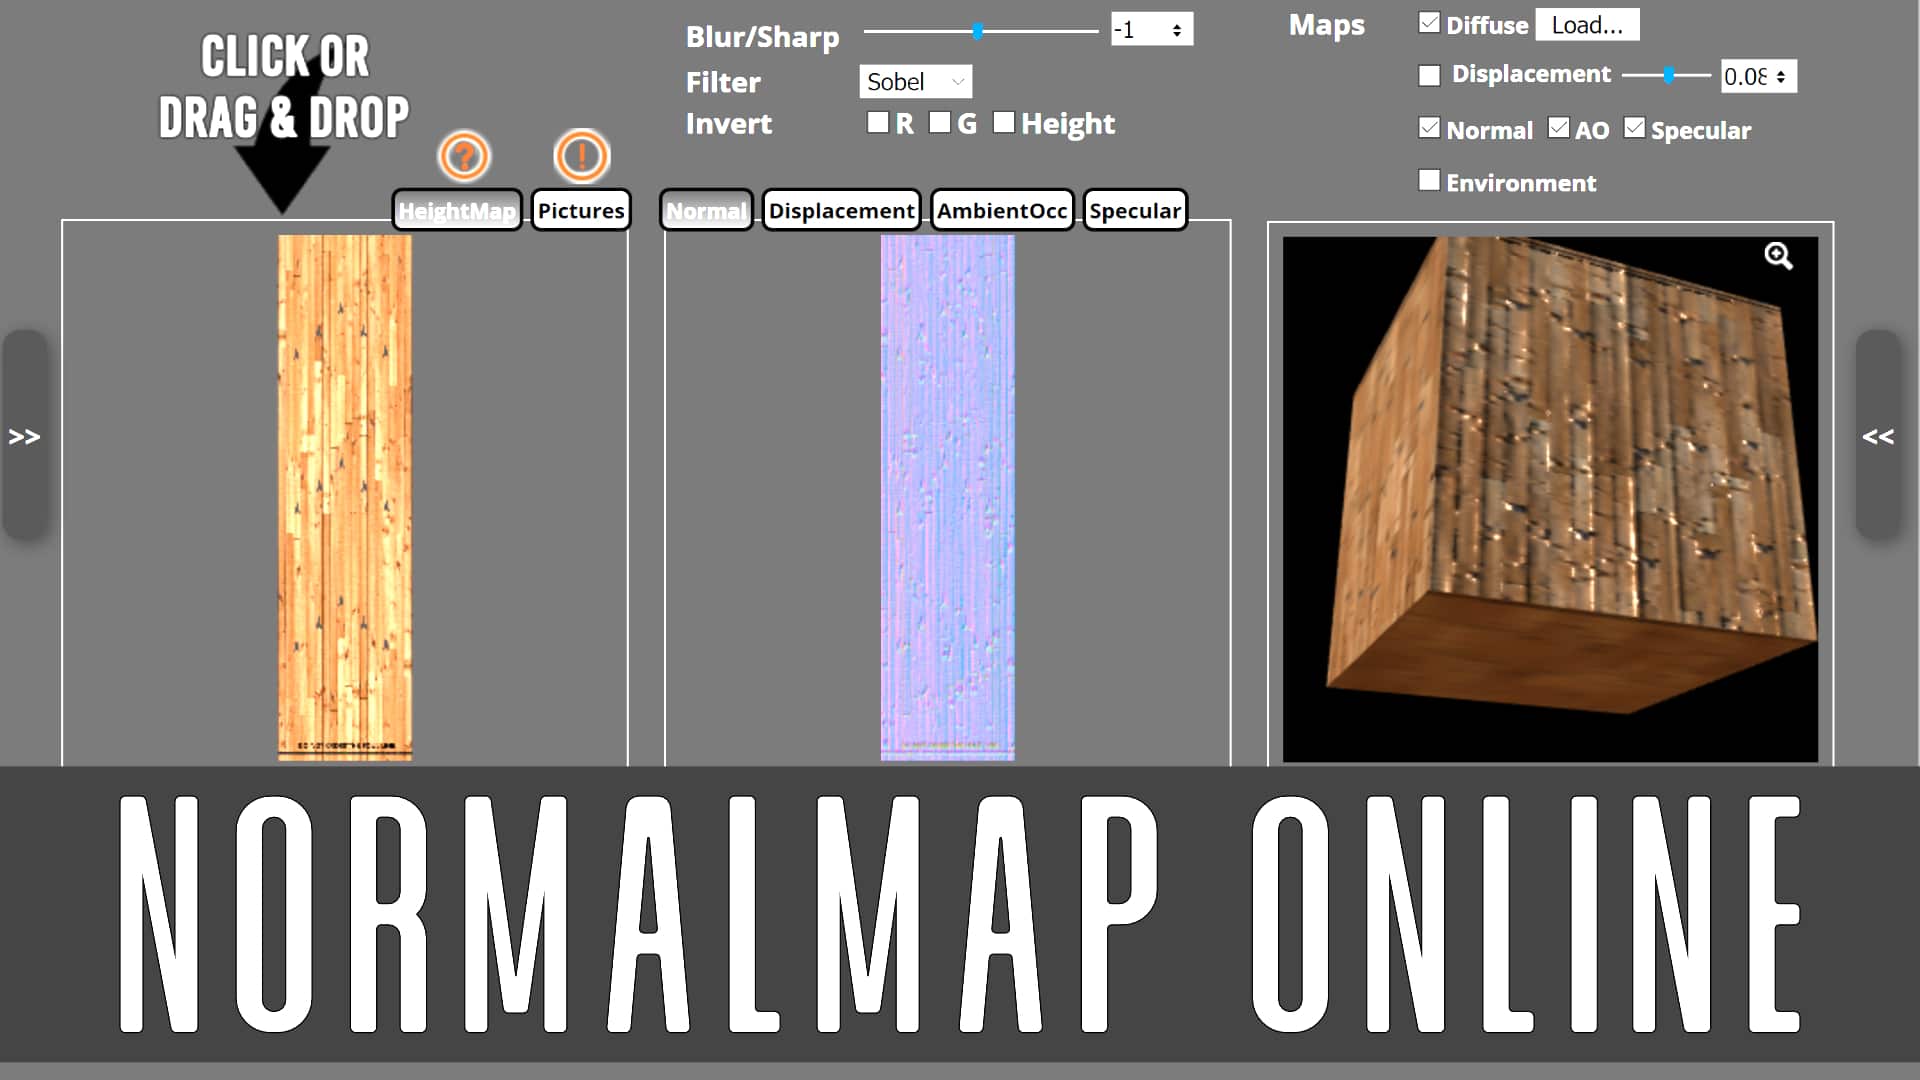
Task: Click the Displacement value stepper arrows
Action: 1781,76
